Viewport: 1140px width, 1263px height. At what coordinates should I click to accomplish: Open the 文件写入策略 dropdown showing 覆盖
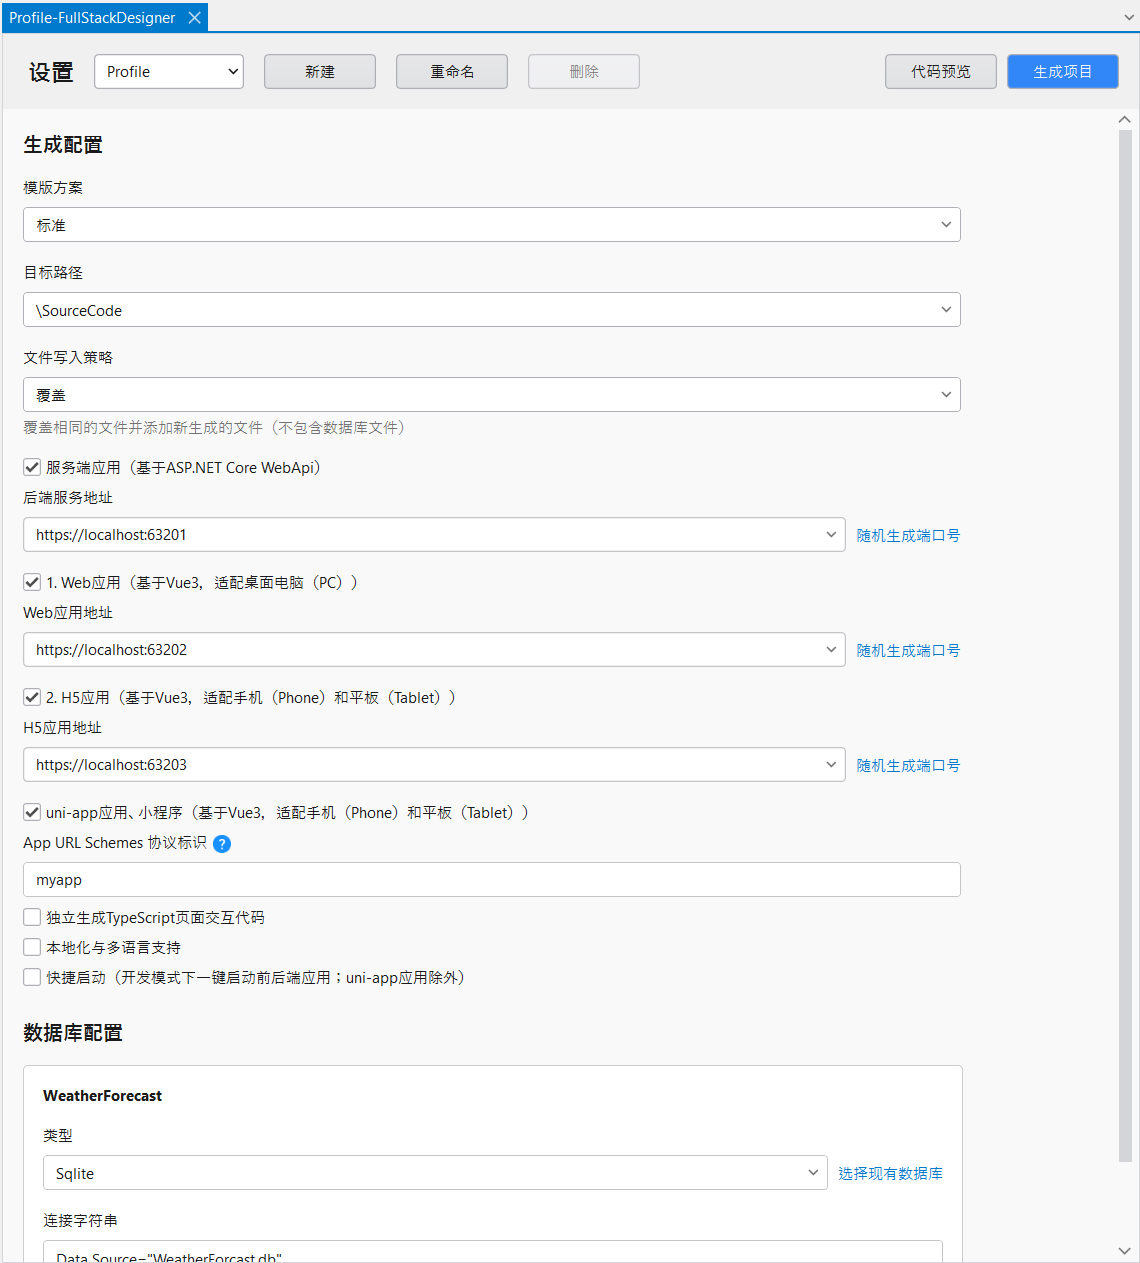(491, 395)
